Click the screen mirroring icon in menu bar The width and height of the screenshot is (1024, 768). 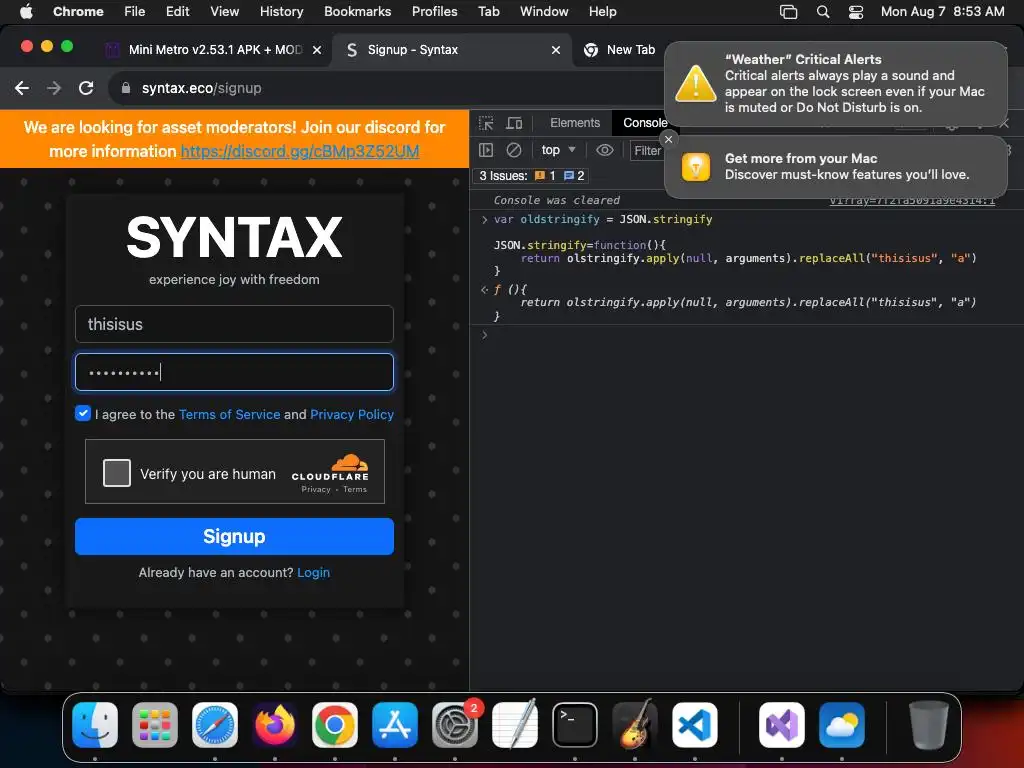(788, 12)
